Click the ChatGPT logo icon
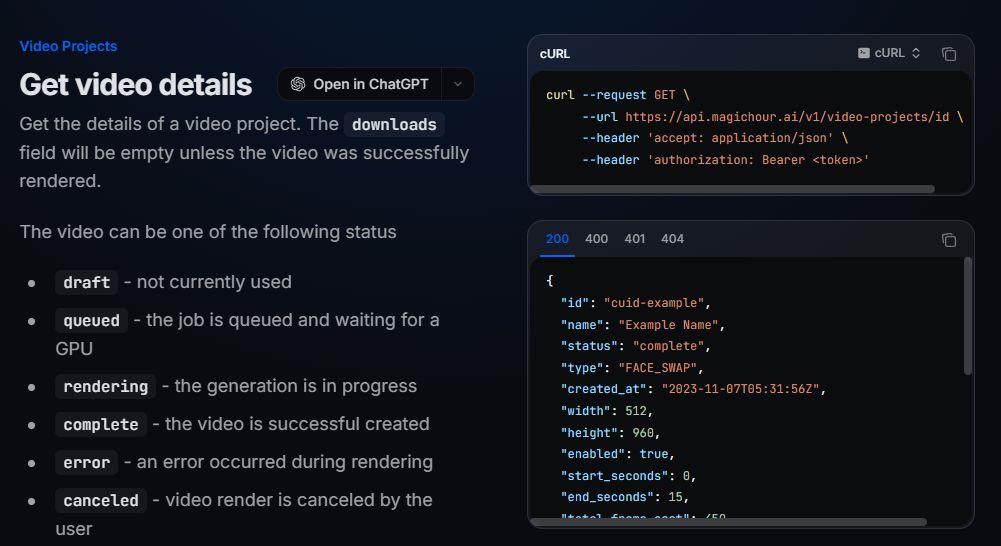 tap(297, 84)
